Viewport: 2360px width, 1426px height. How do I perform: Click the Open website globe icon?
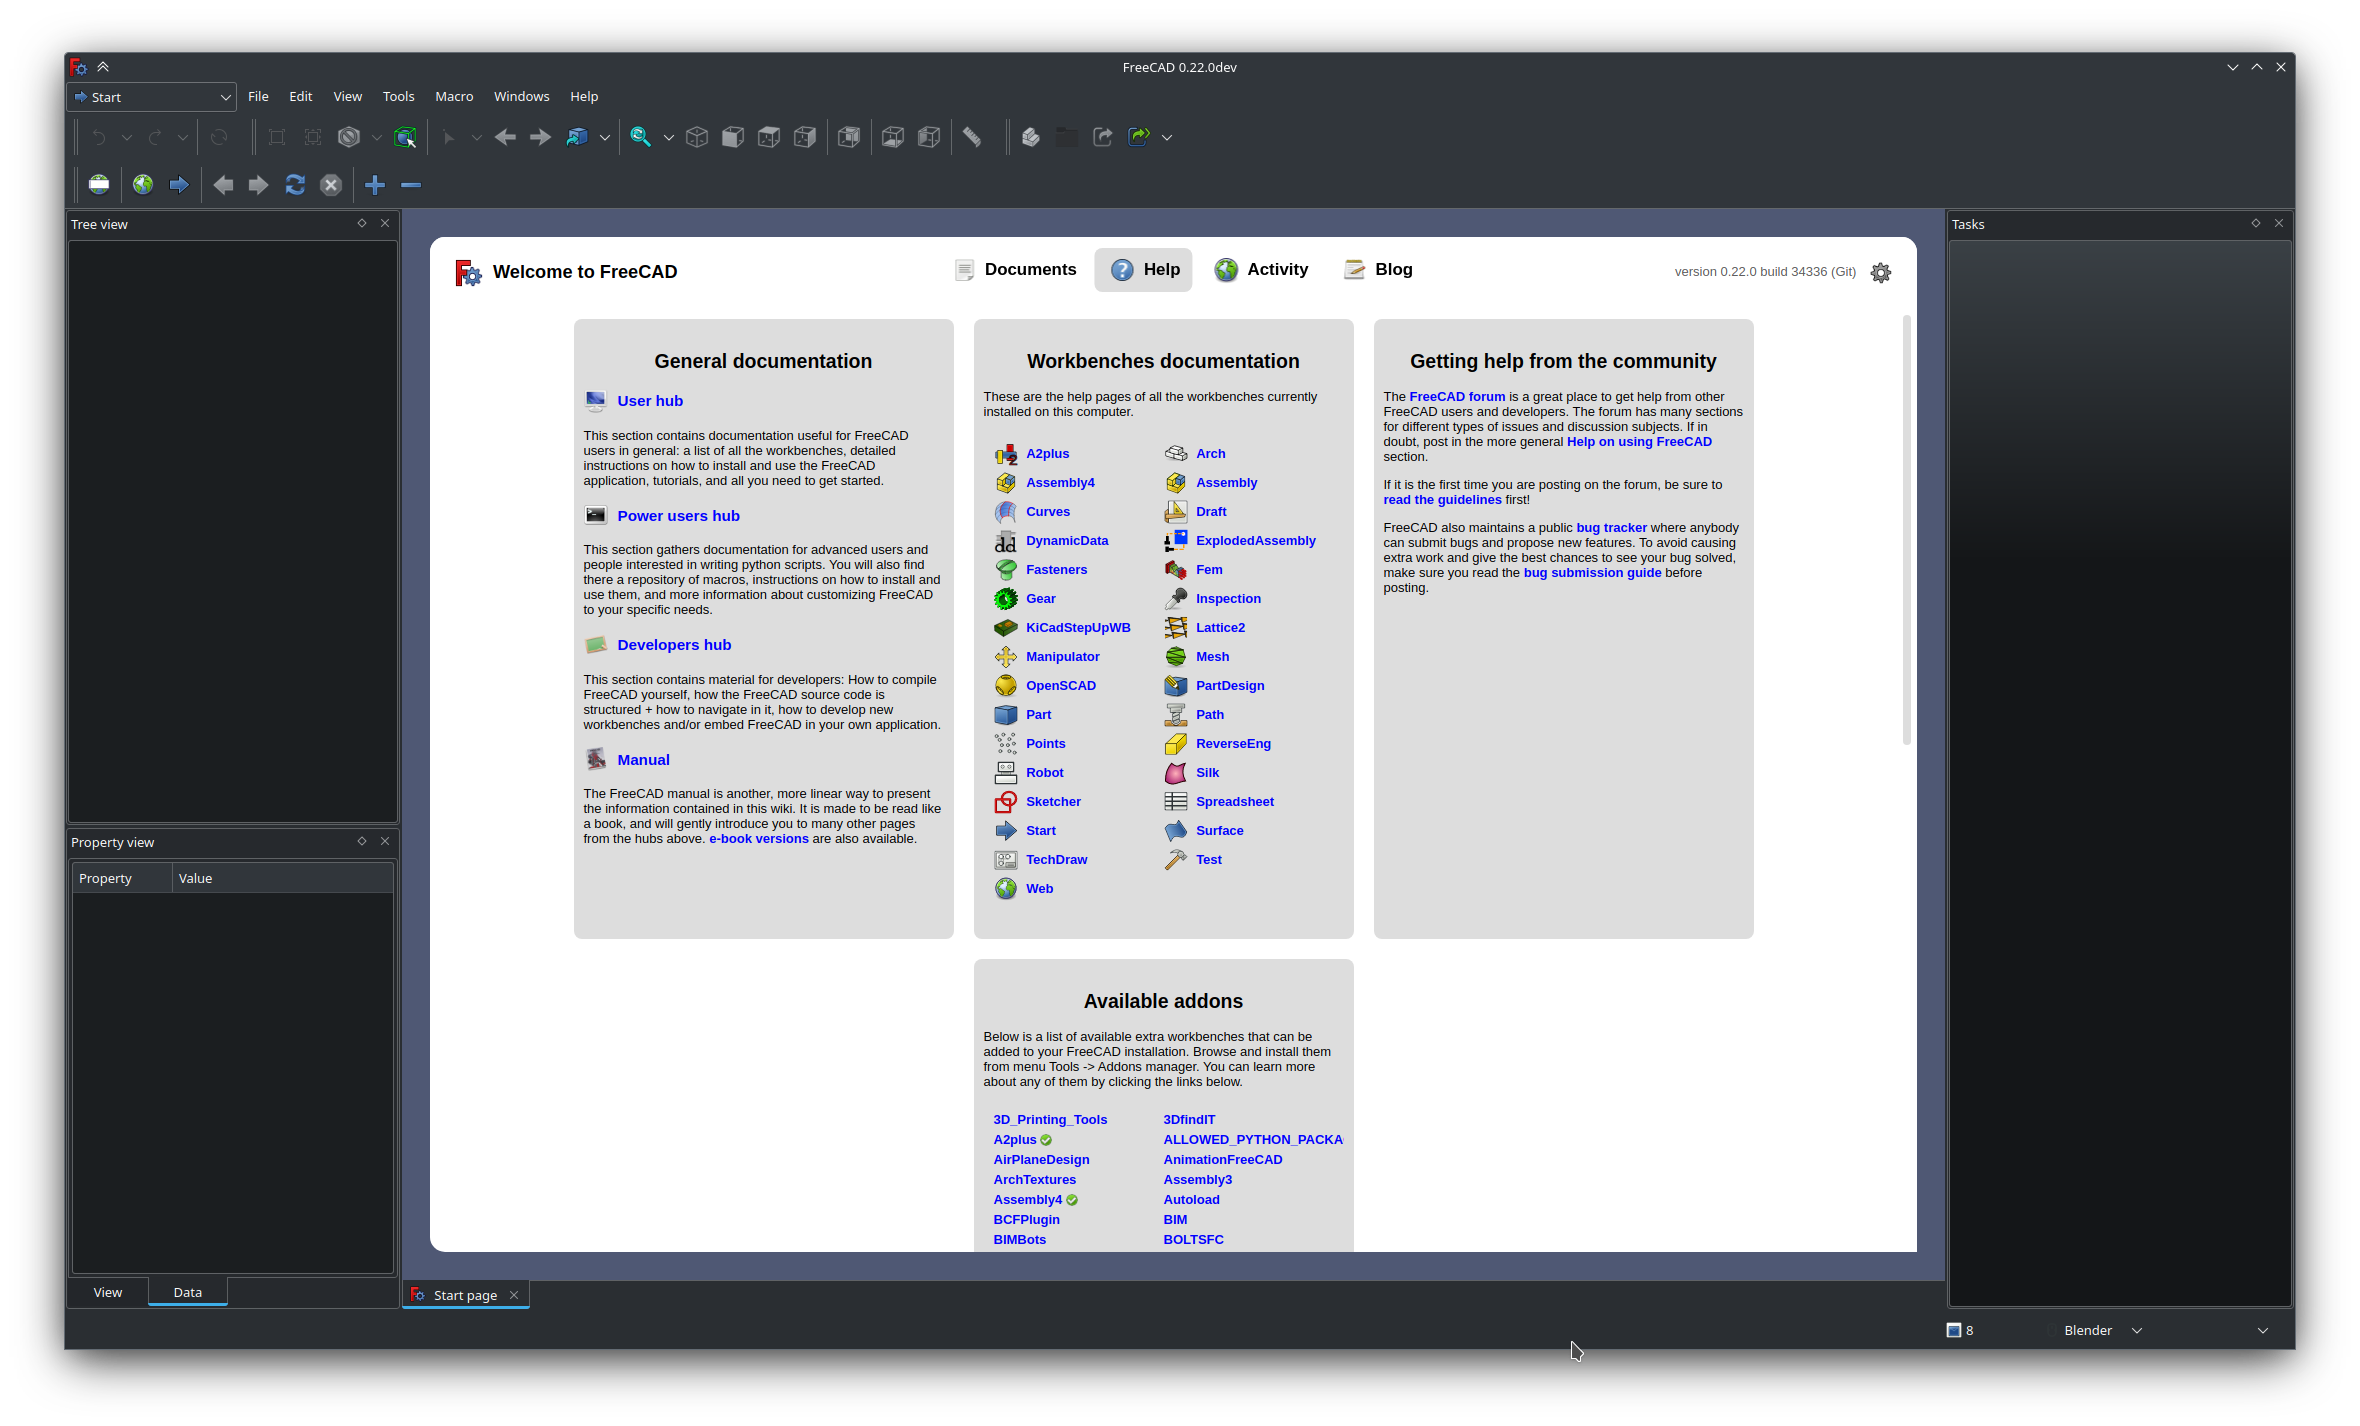[x=143, y=185]
